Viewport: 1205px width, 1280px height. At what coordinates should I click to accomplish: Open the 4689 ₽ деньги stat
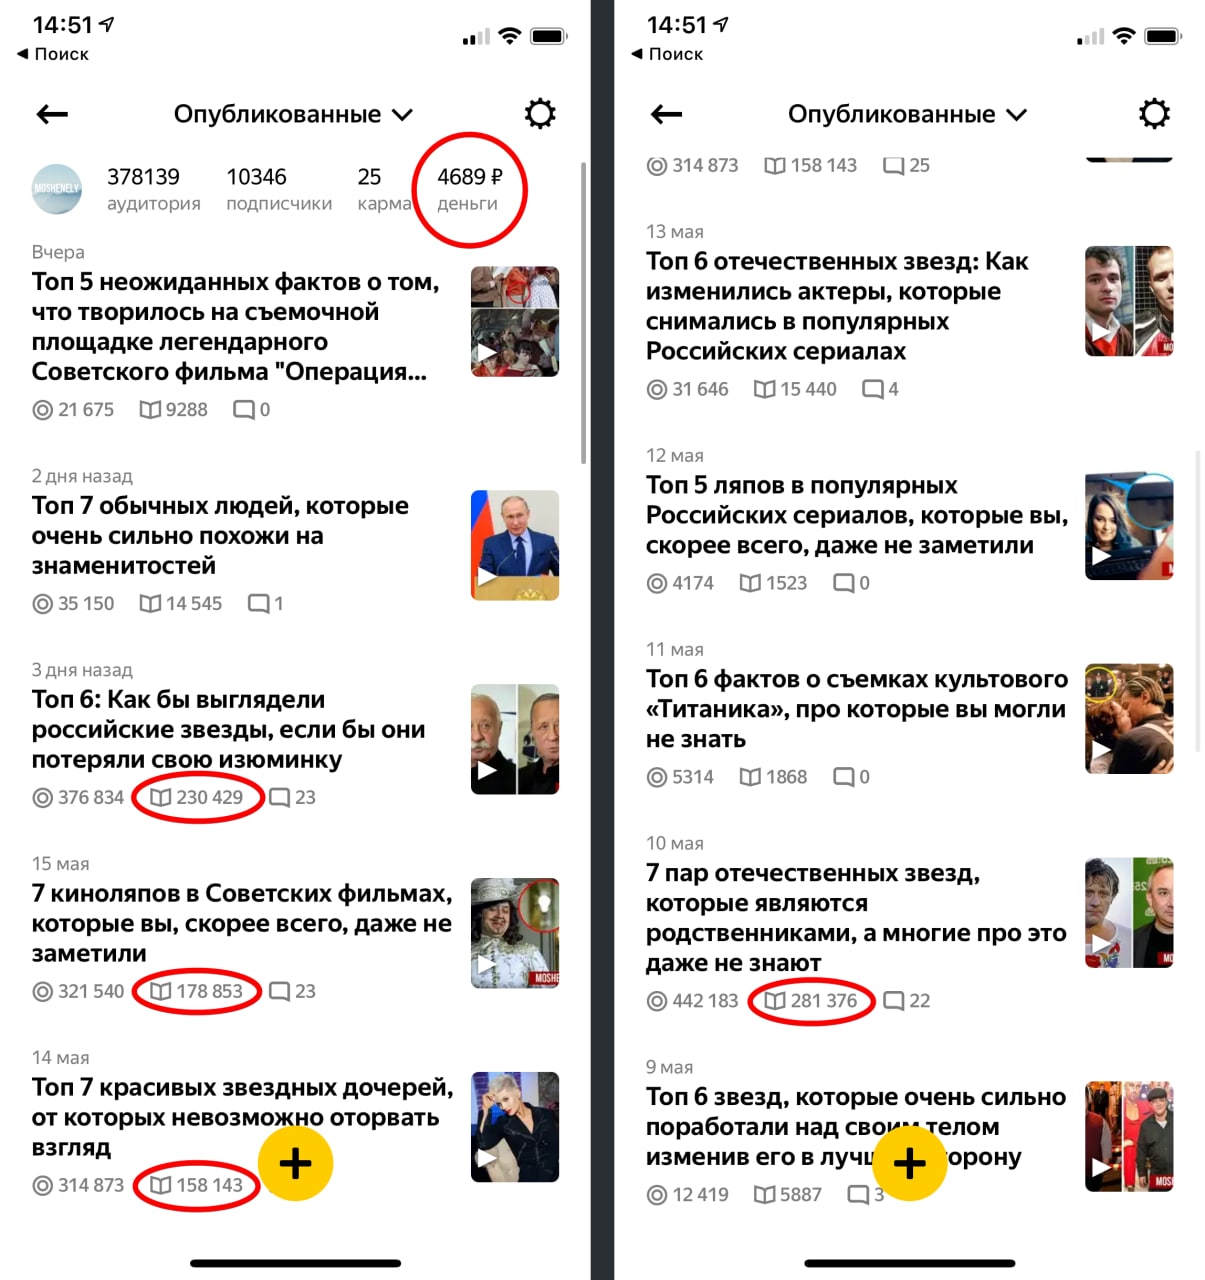click(x=469, y=189)
